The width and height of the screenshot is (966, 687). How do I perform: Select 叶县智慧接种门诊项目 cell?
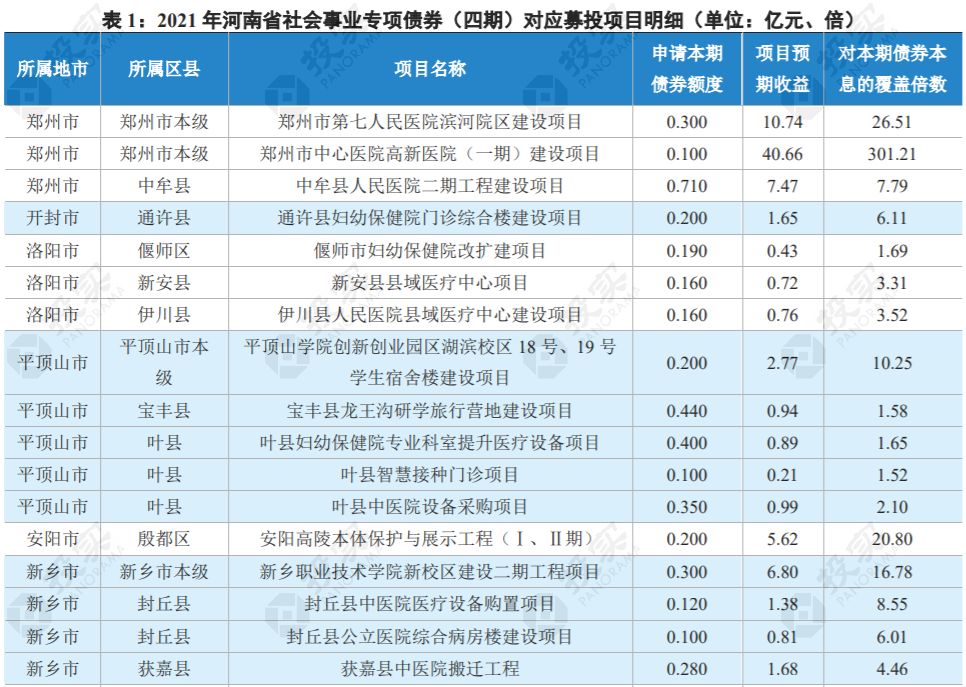[x=430, y=475]
